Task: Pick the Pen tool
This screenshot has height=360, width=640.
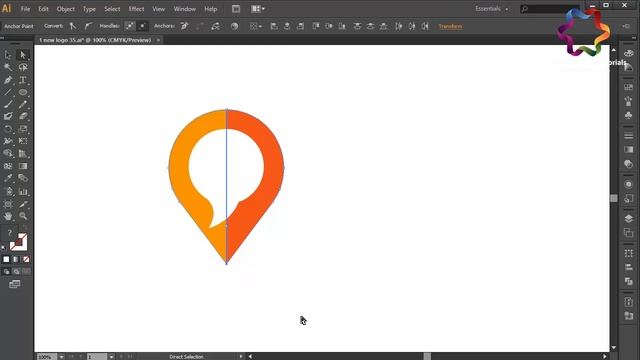Action: 8,80
